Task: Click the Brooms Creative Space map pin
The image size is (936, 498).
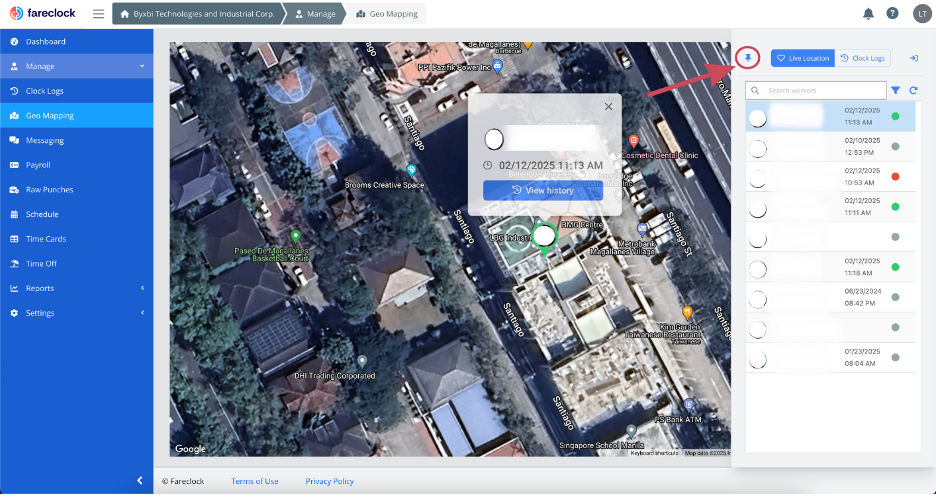Action: click(x=411, y=171)
